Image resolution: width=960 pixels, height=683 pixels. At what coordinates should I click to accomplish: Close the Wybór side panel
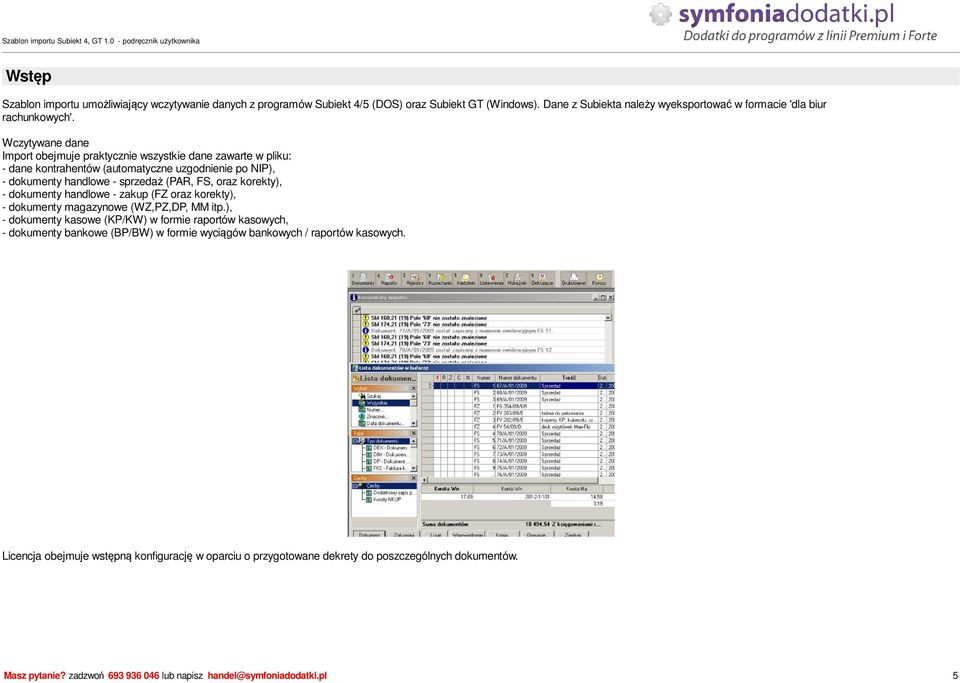pyautogui.click(x=414, y=388)
